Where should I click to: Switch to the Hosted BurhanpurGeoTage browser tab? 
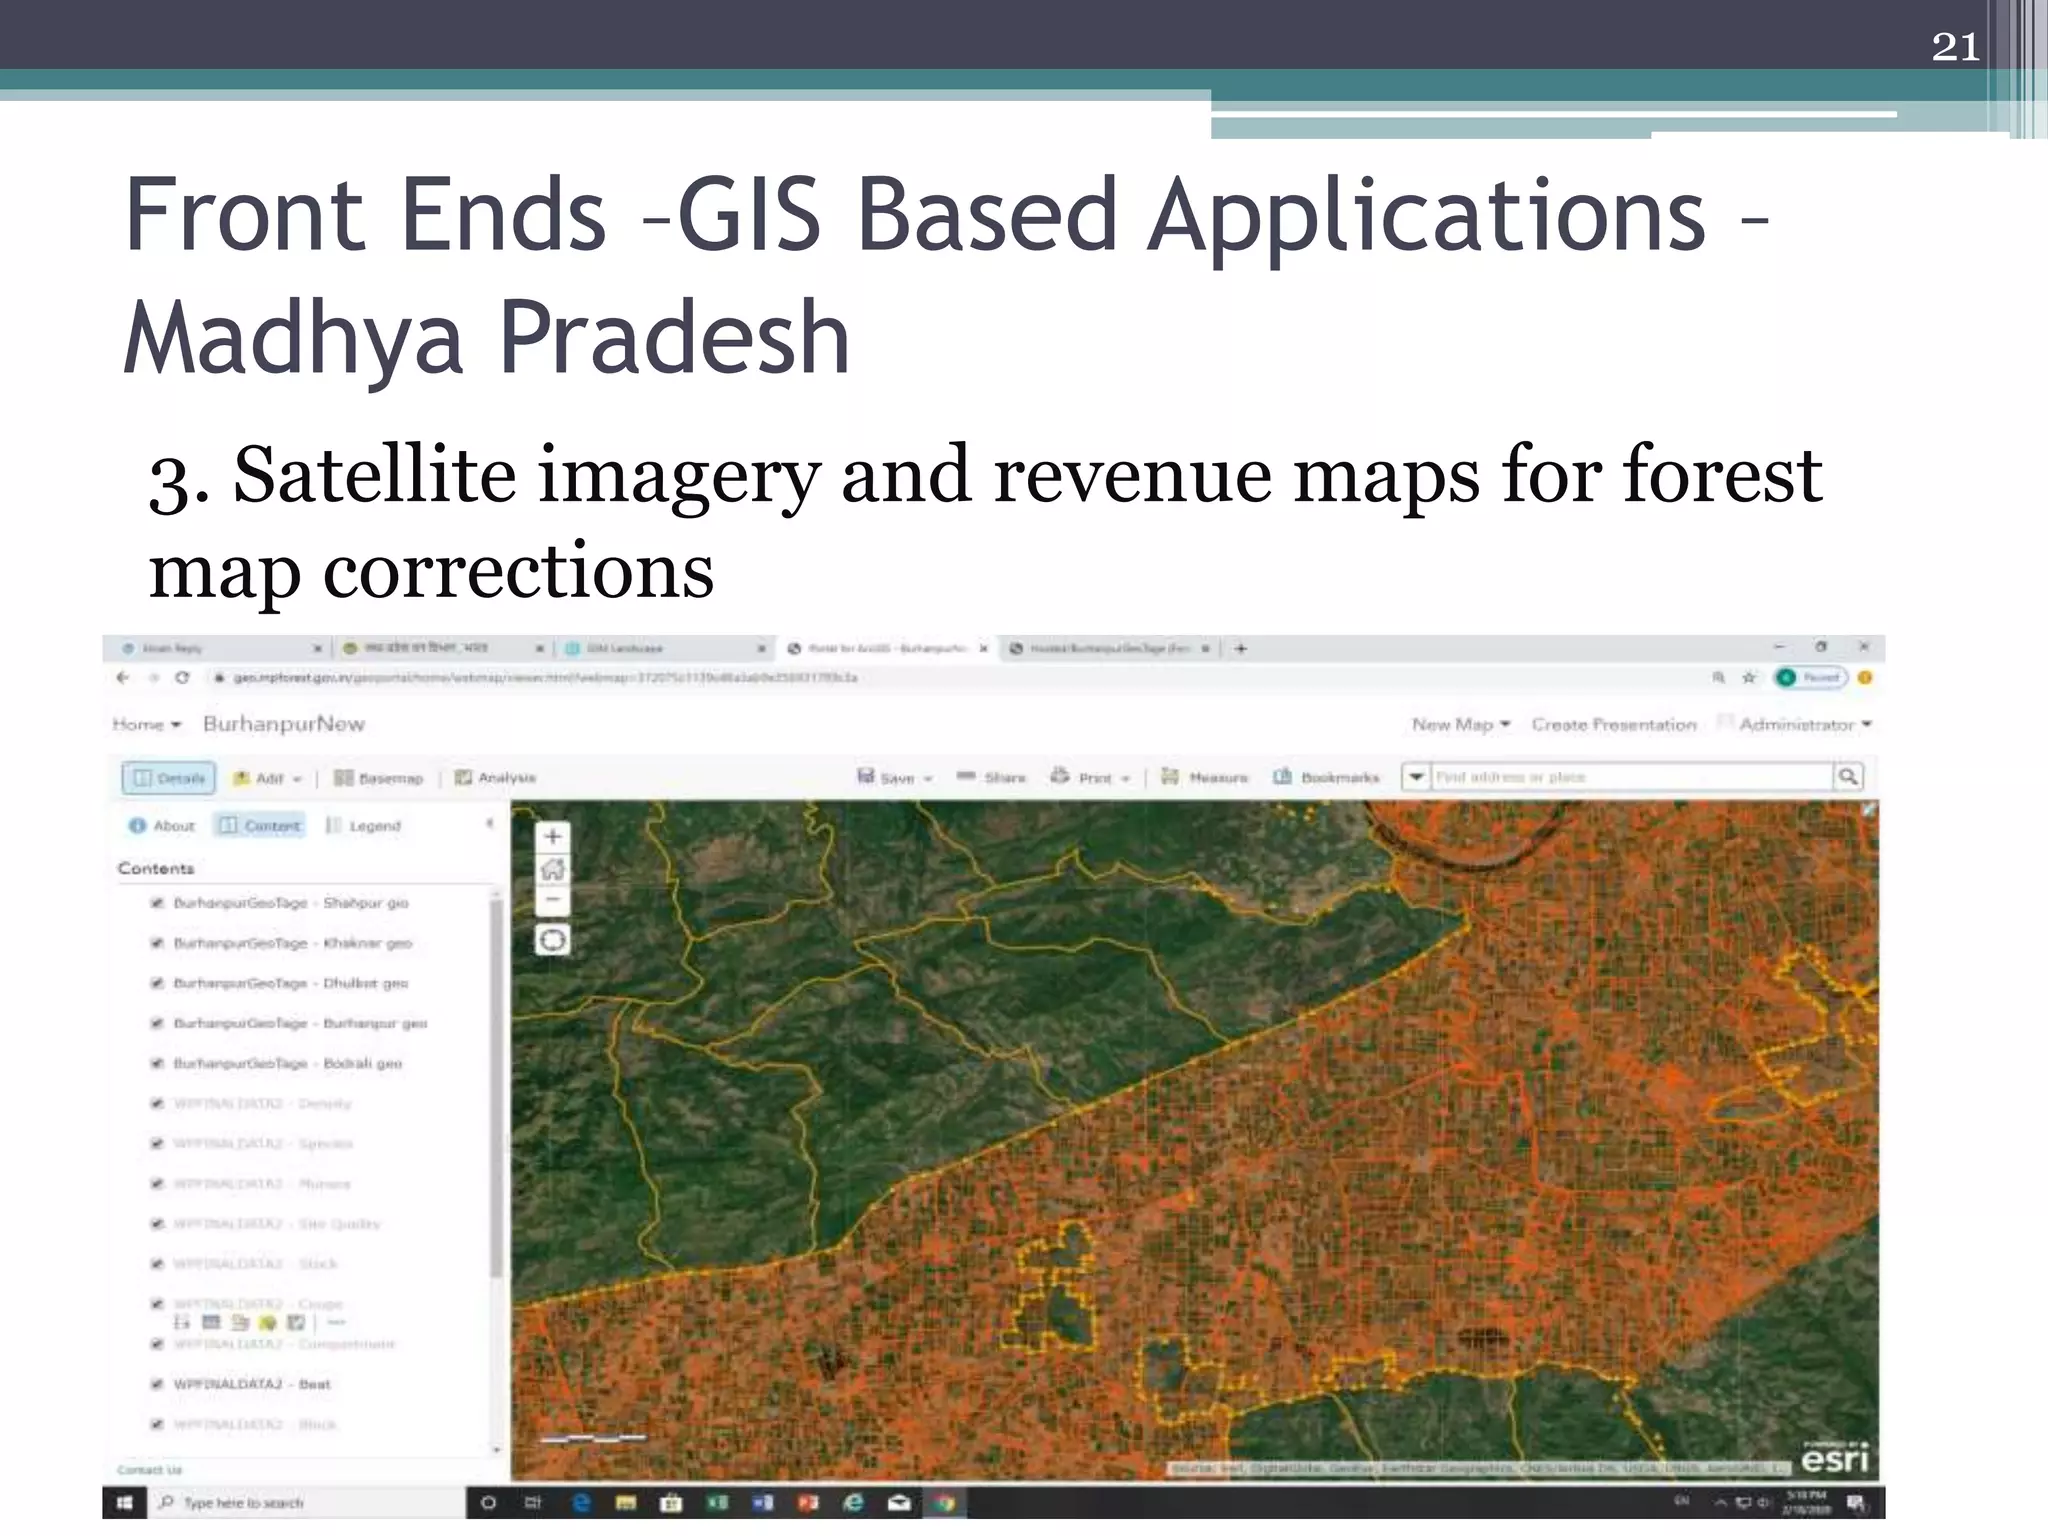[x=1110, y=648]
